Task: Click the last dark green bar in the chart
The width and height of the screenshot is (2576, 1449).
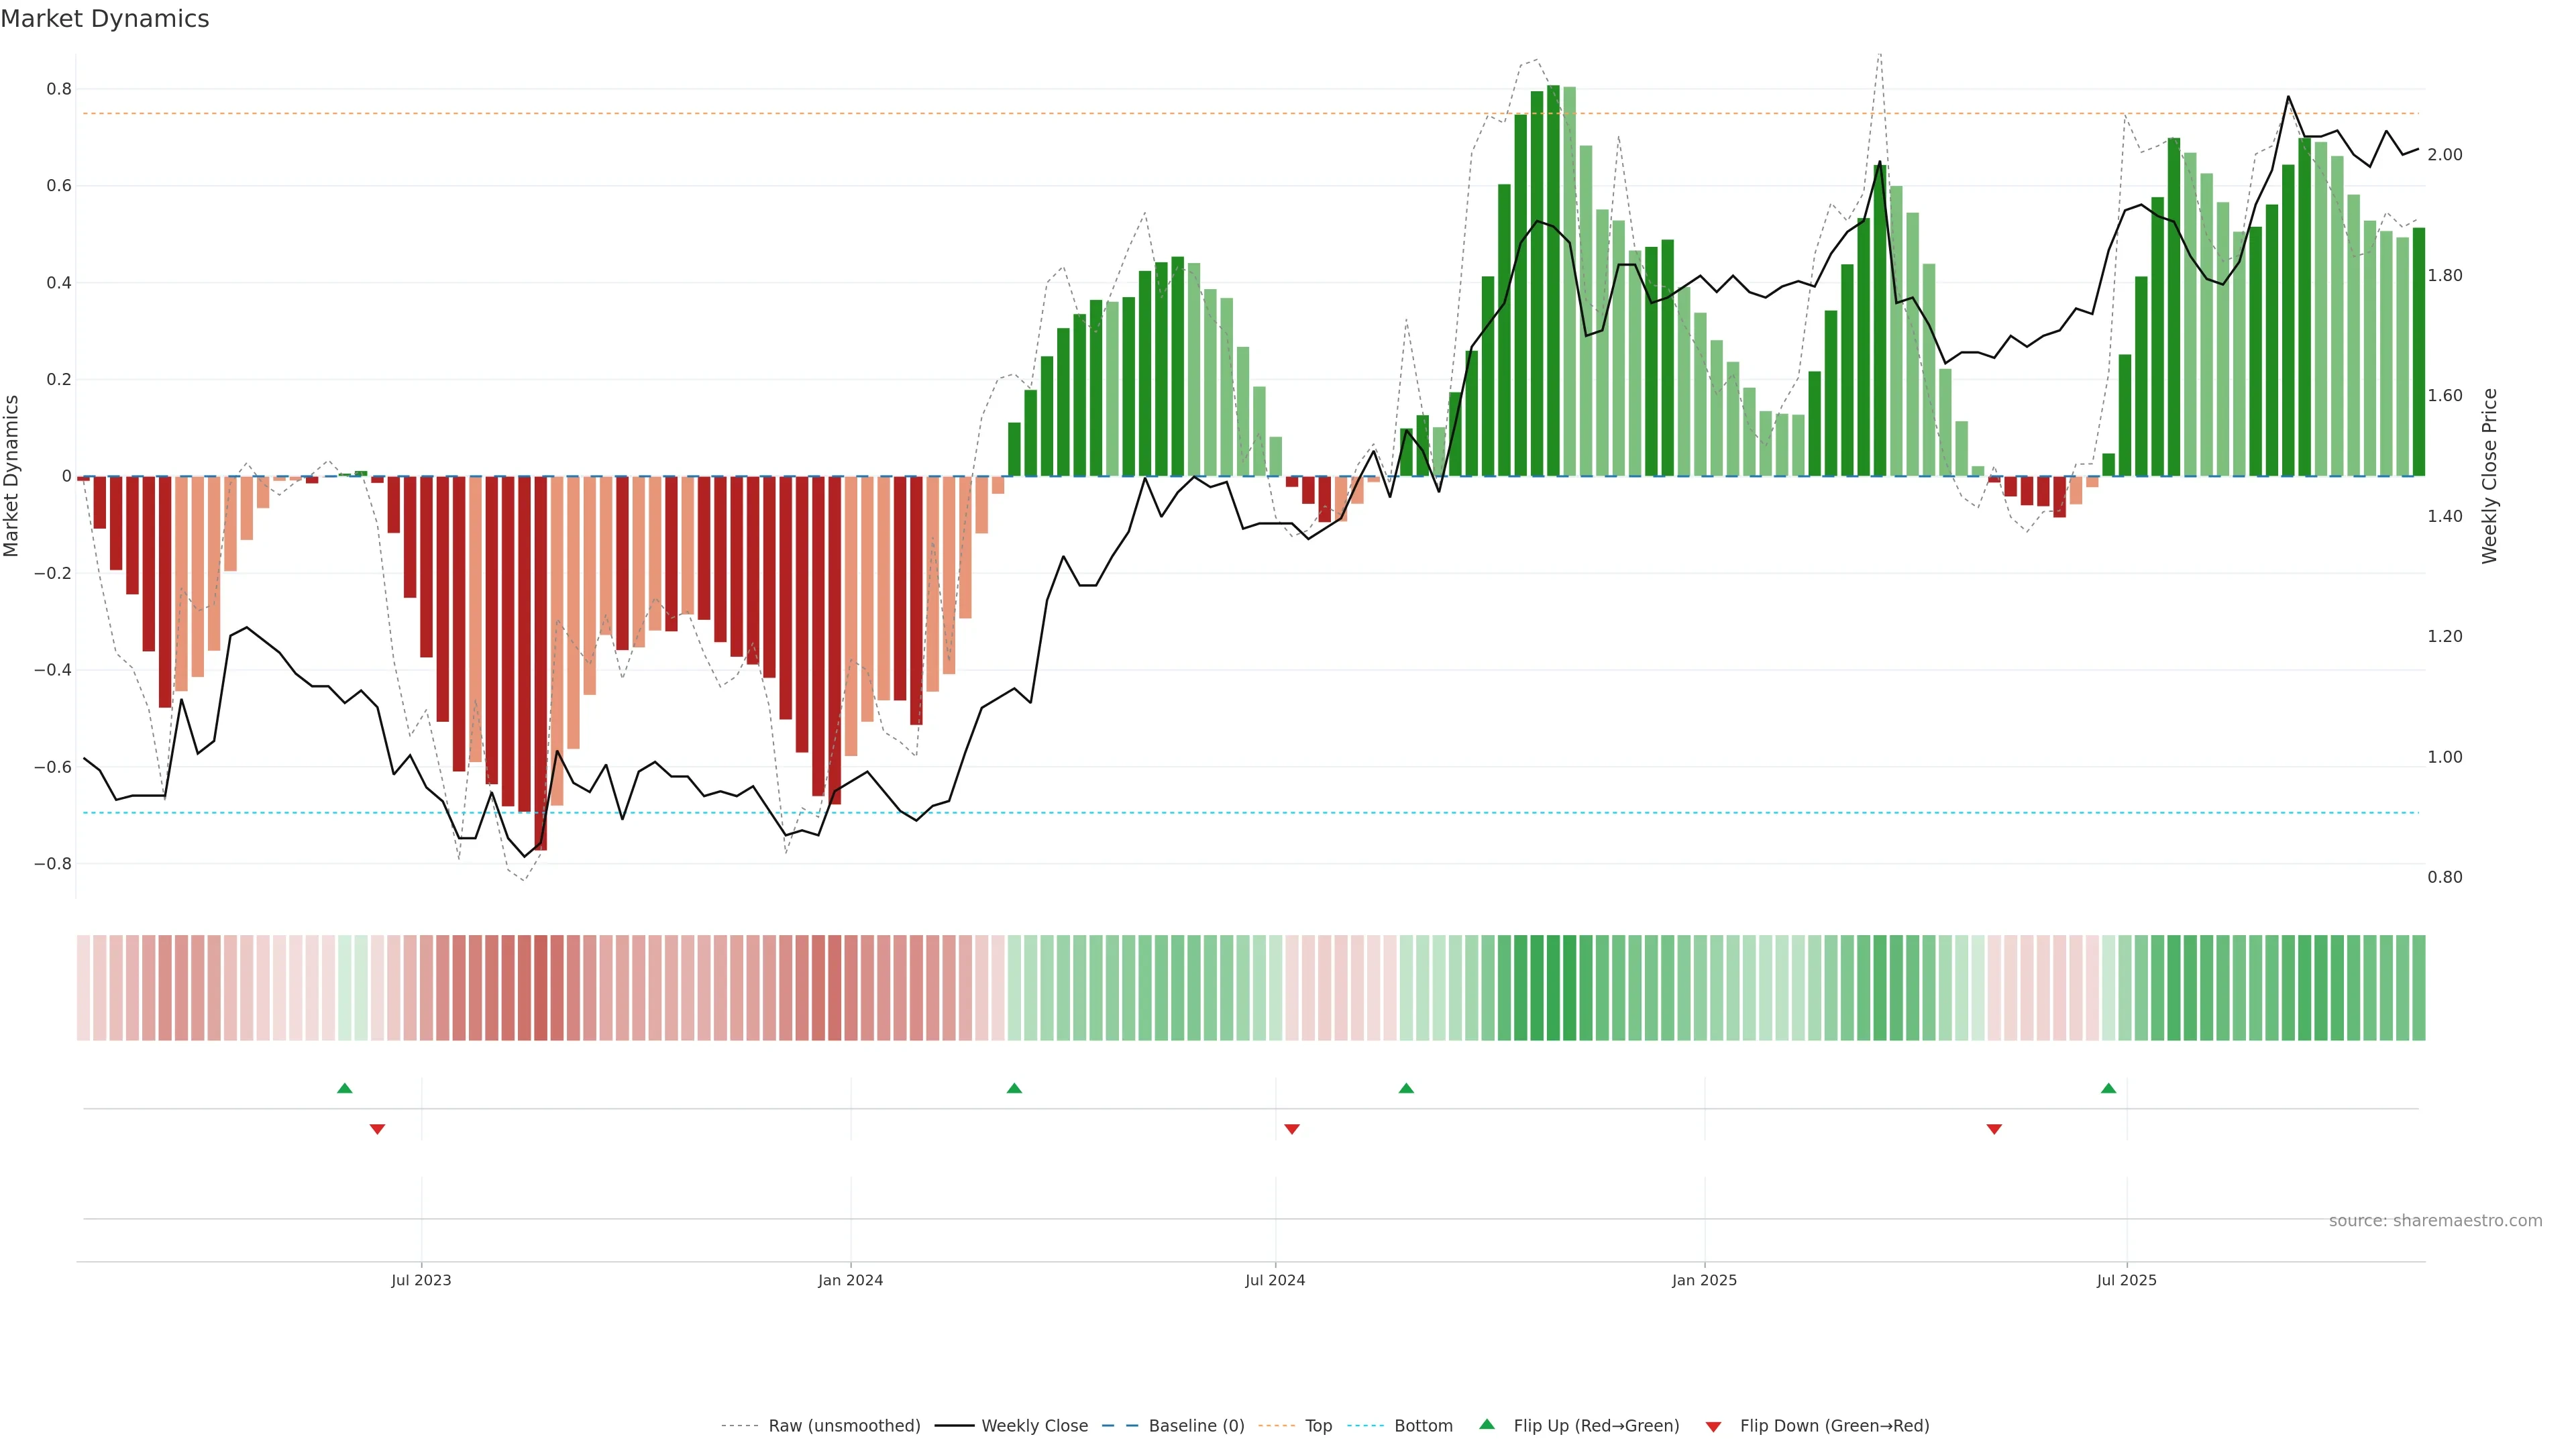Action: pyautogui.click(x=2418, y=352)
